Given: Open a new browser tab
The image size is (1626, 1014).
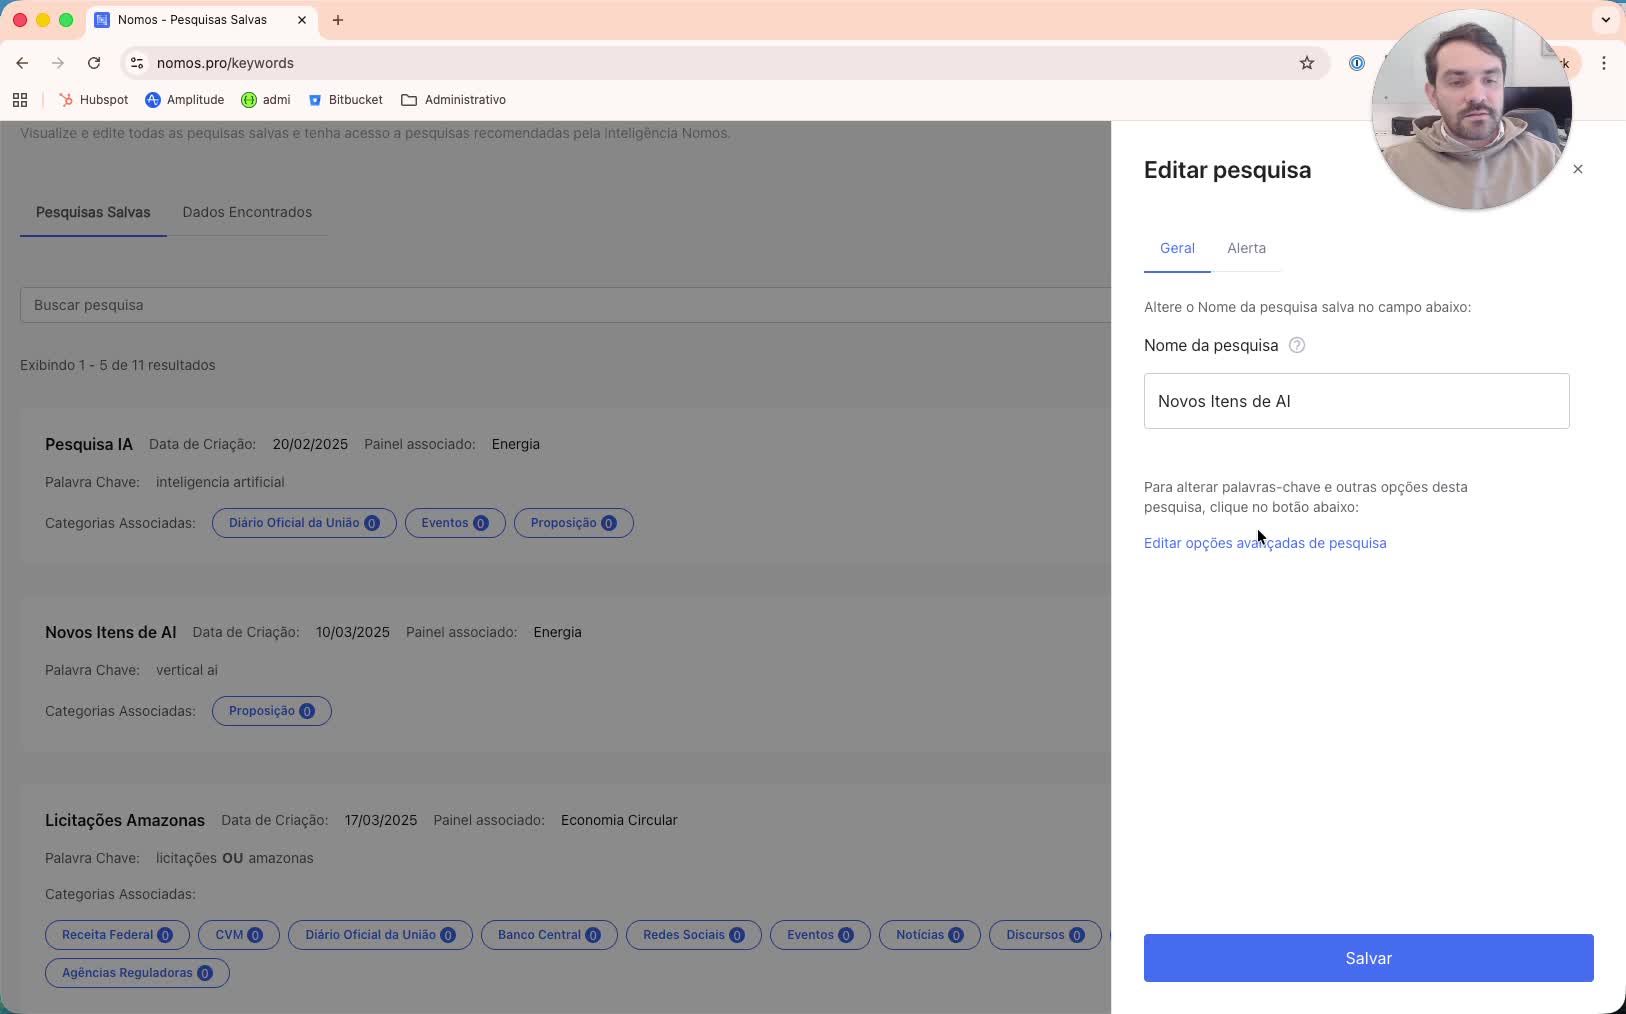Looking at the screenshot, I should coord(338,20).
